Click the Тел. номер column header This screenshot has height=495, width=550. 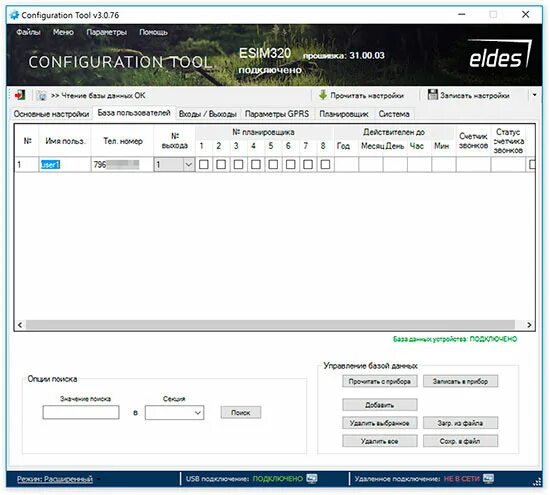click(x=122, y=141)
